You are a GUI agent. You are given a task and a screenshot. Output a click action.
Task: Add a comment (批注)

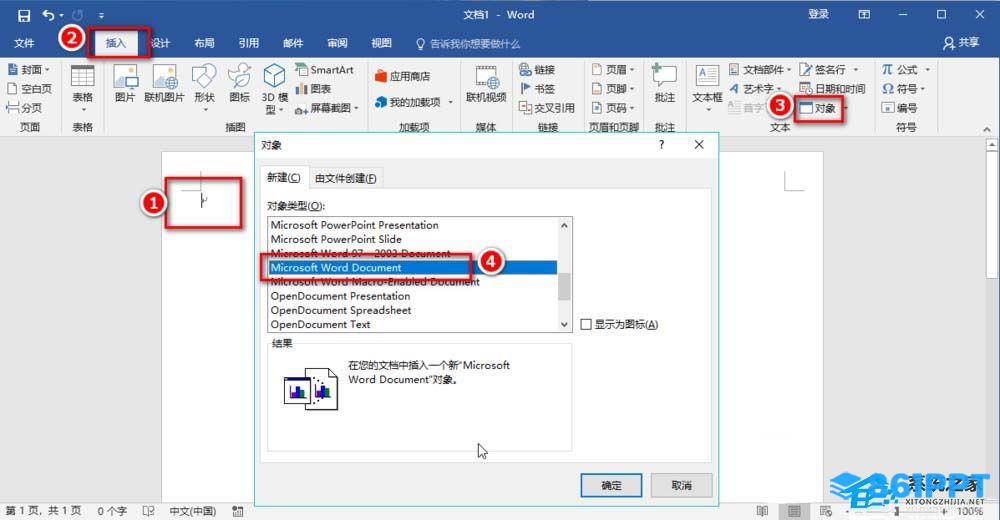(665, 84)
